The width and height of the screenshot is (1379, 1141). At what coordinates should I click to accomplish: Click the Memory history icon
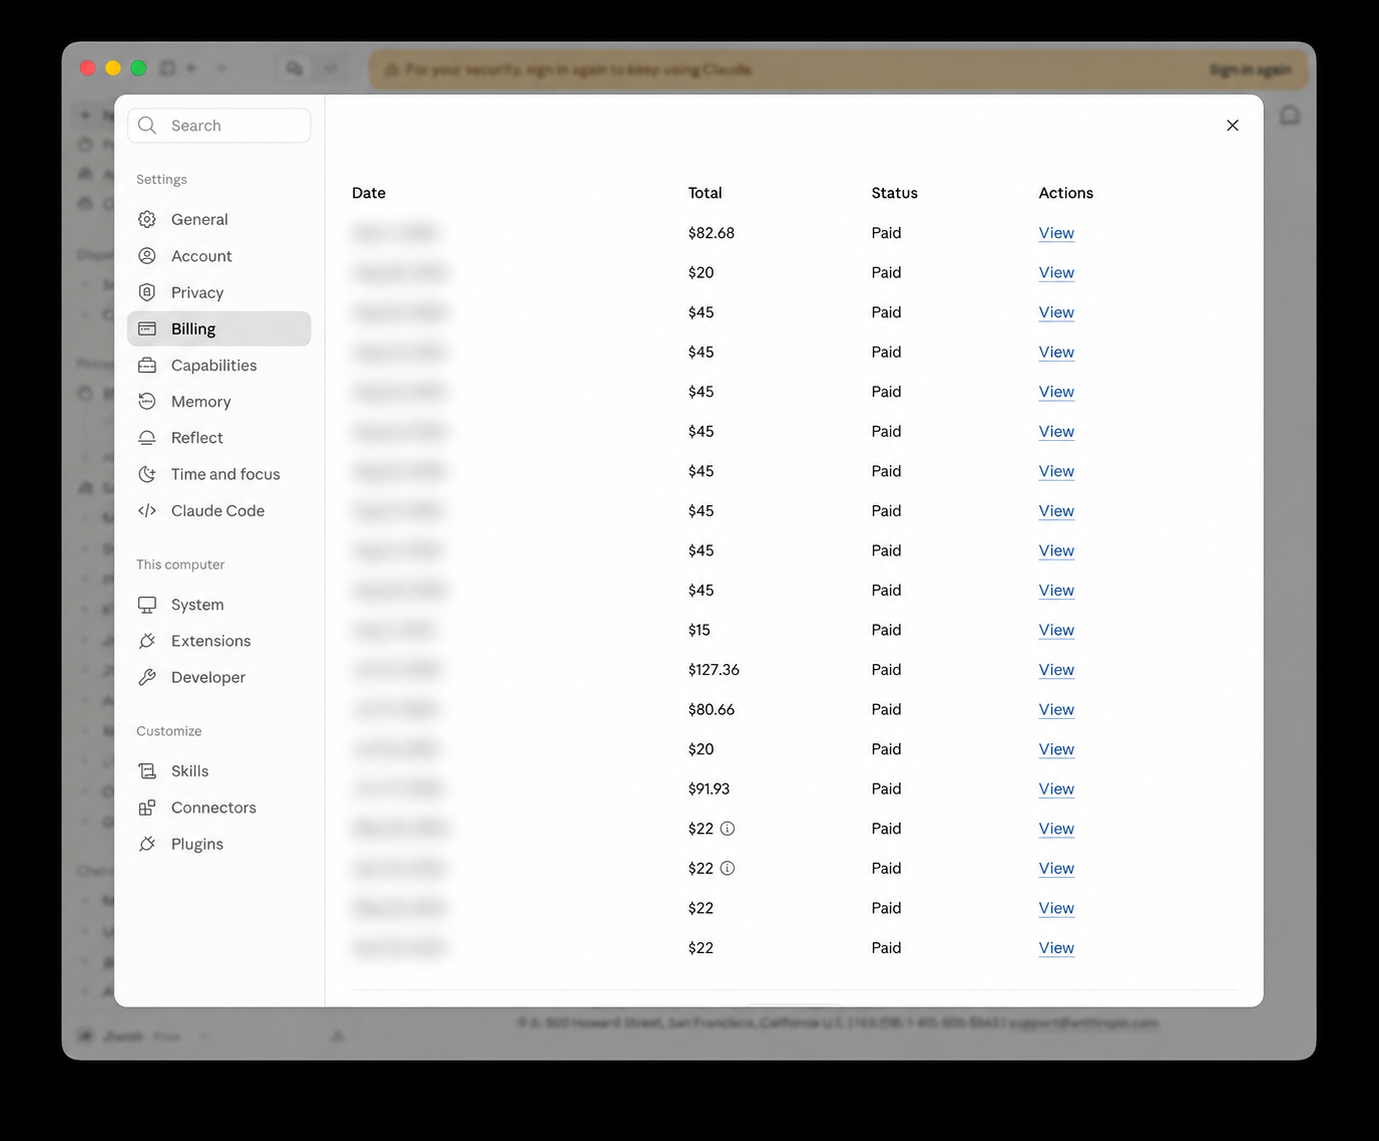pyautogui.click(x=147, y=401)
